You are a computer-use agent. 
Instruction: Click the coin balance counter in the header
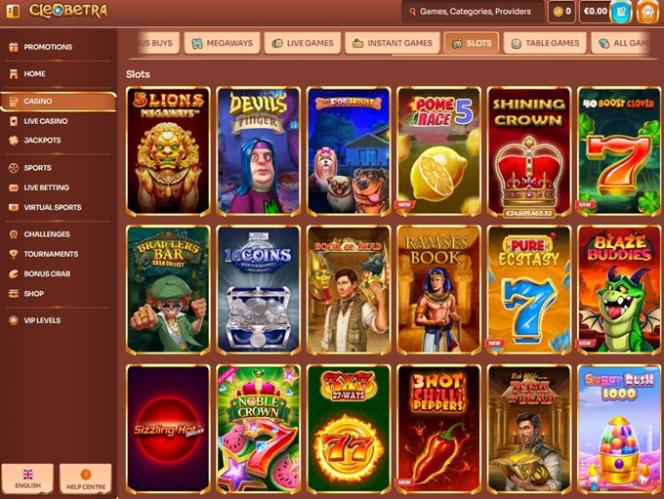562,12
